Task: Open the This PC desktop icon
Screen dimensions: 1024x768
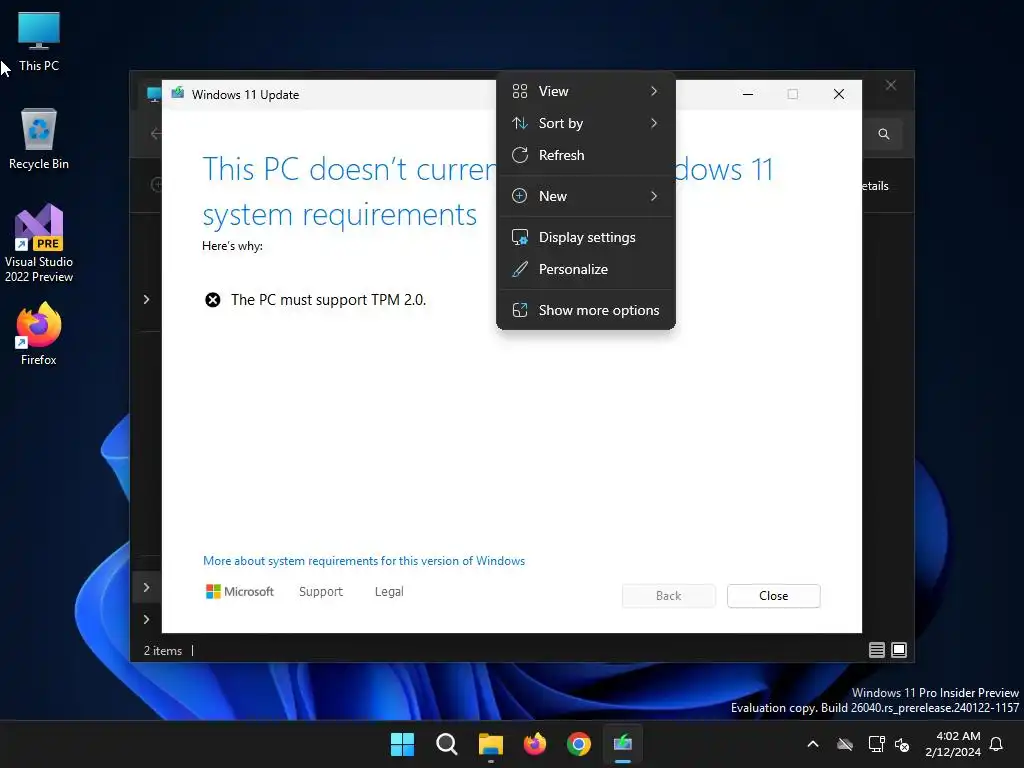Action: pyautogui.click(x=39, y=41)
